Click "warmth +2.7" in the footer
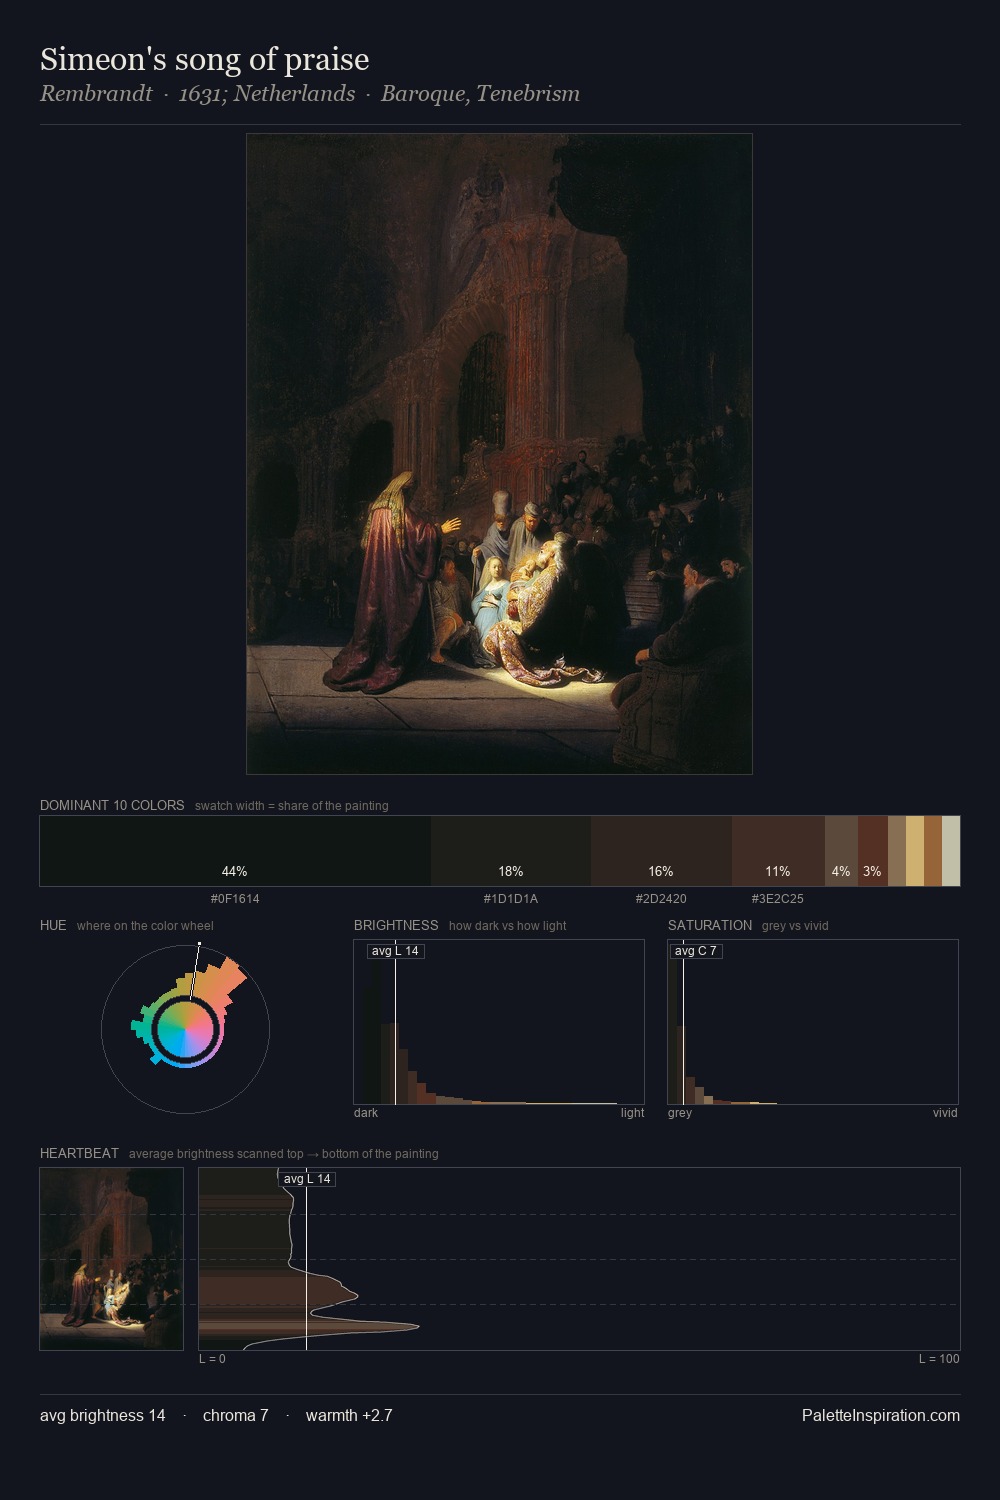This screenshot has height=1500, width=1000. (x=349, y=1416)
